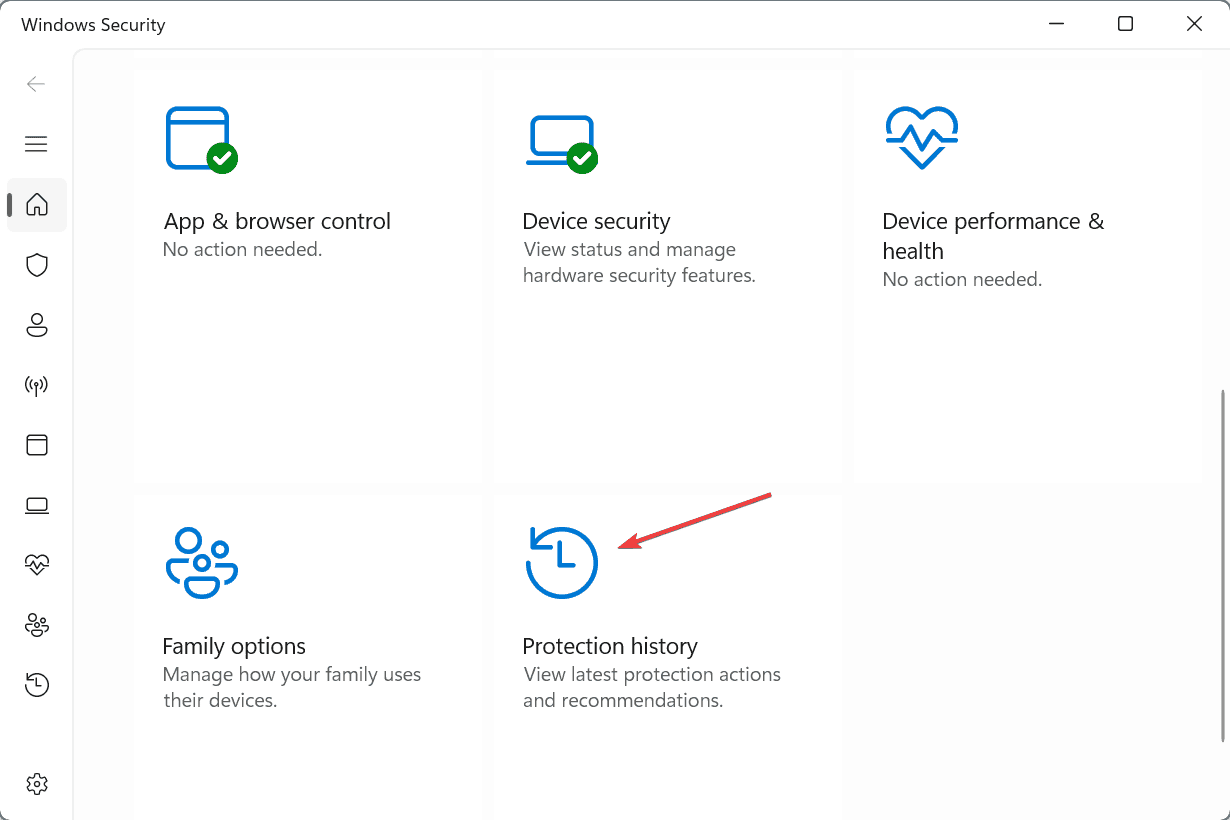This screenshot has width=1230, height=820.
Task: Open the hamburger navigation menu
Action: (36, 144)
